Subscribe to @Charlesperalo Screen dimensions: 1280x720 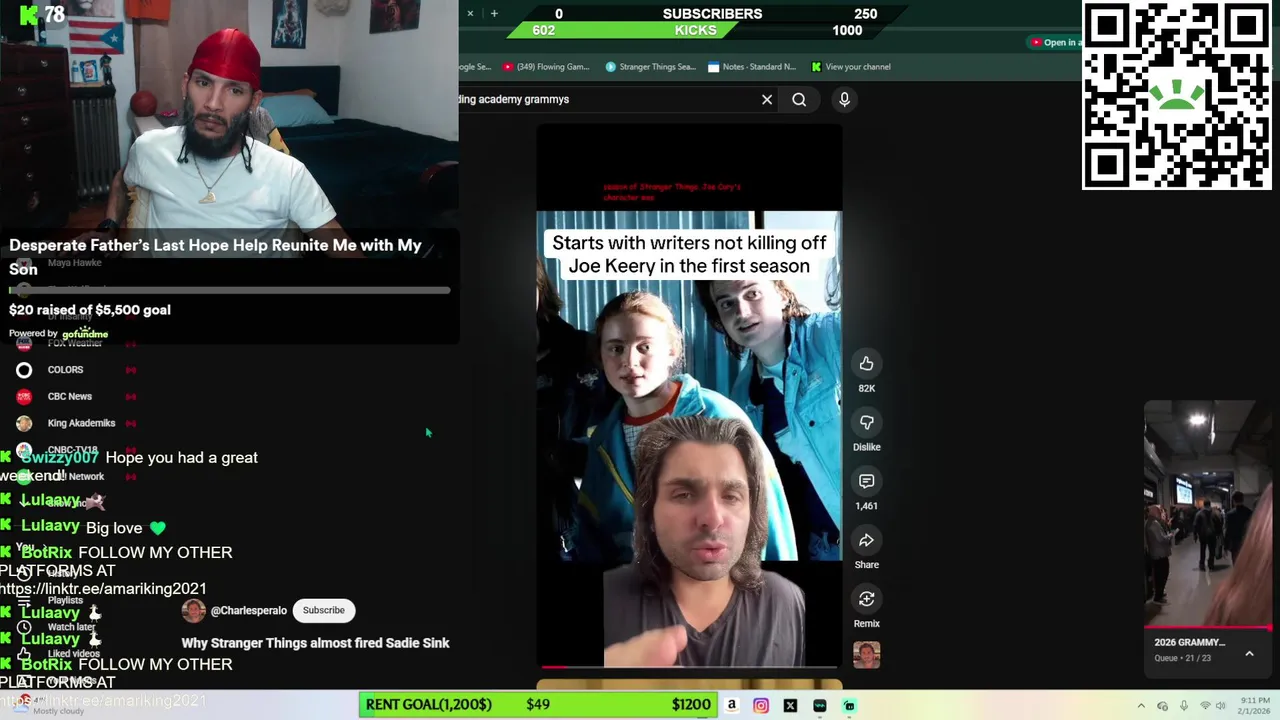pyautogui.click(x=323, y=610)
